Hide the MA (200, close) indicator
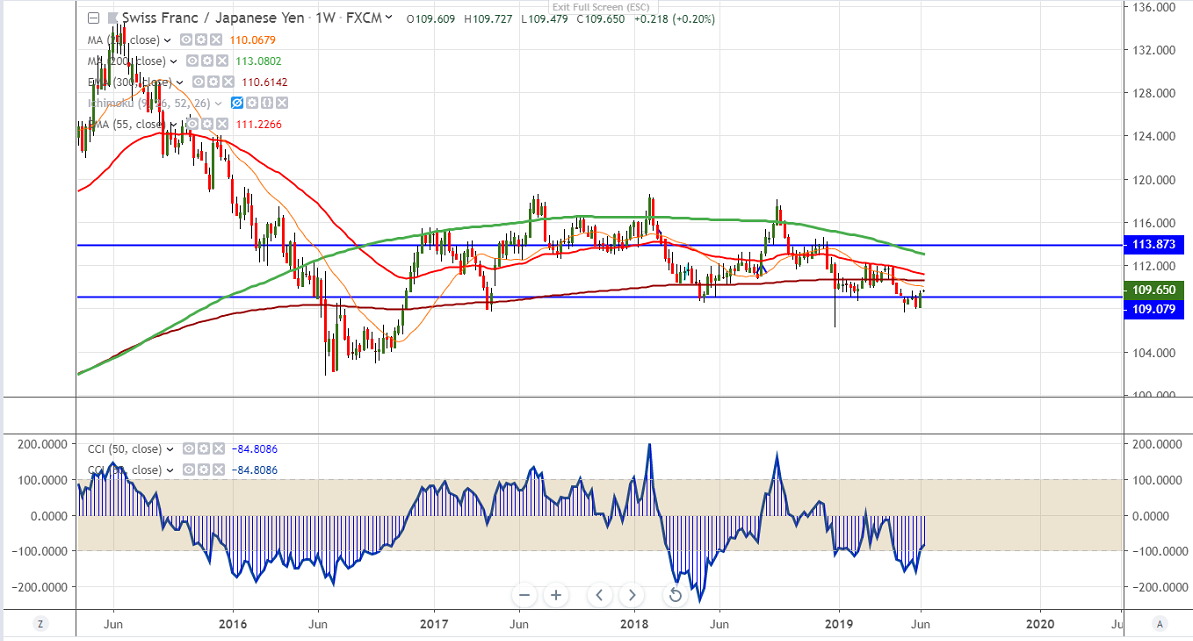Screen dimensions: 1193x641 [192, 61]
